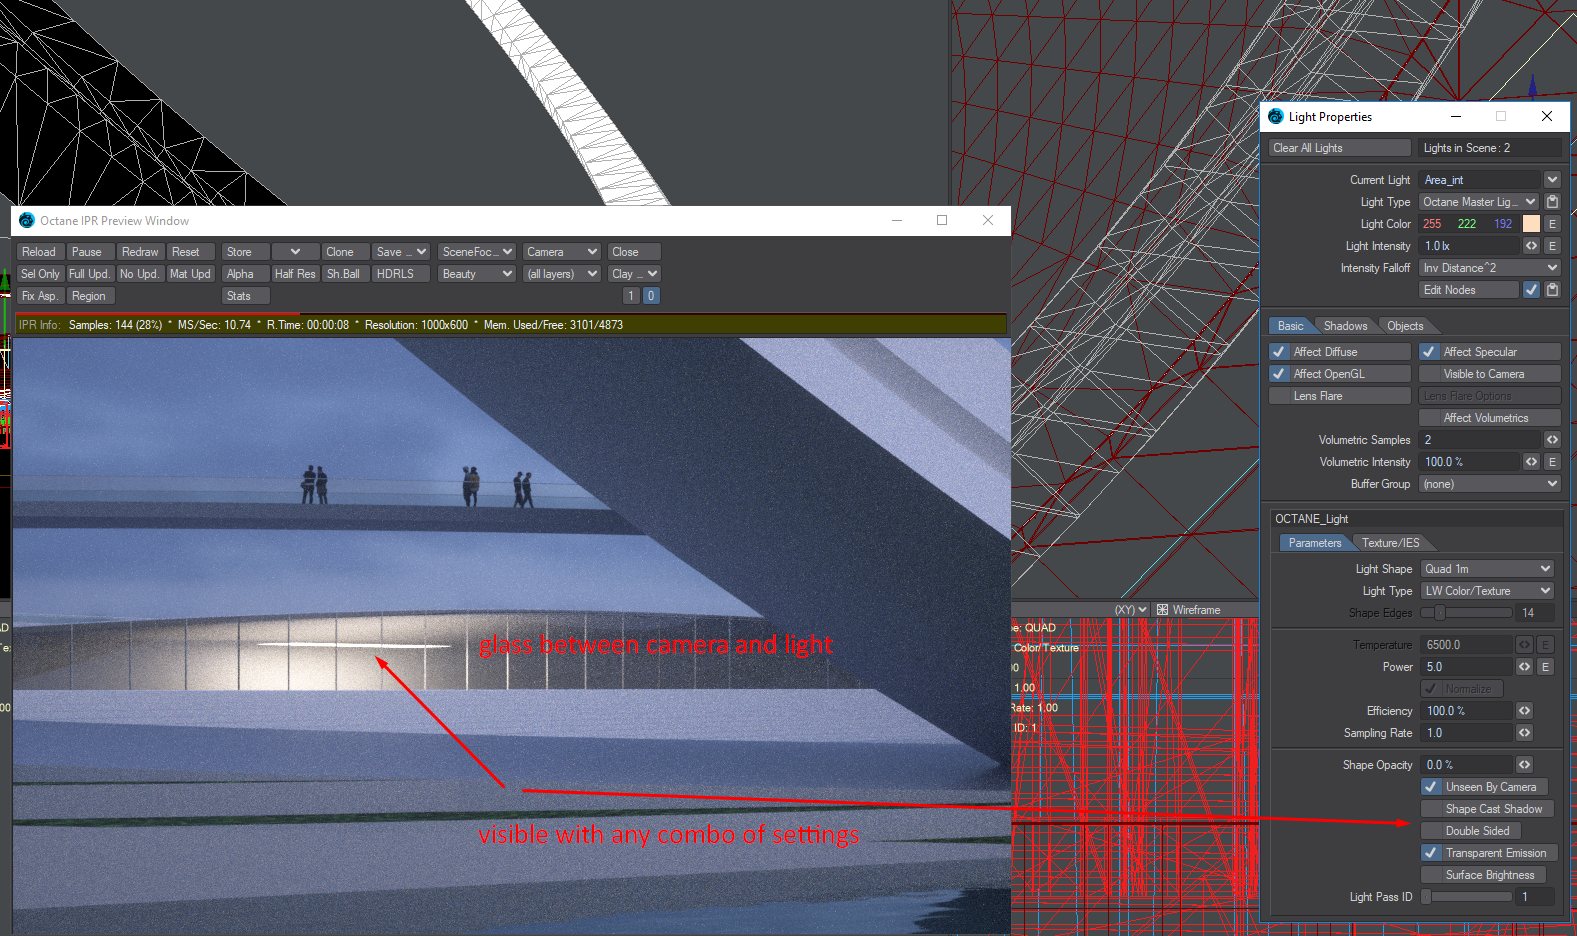Click the Shape Opacity spinner arrows
This screenshot has height=936, width=1577.
(1524, 765)
